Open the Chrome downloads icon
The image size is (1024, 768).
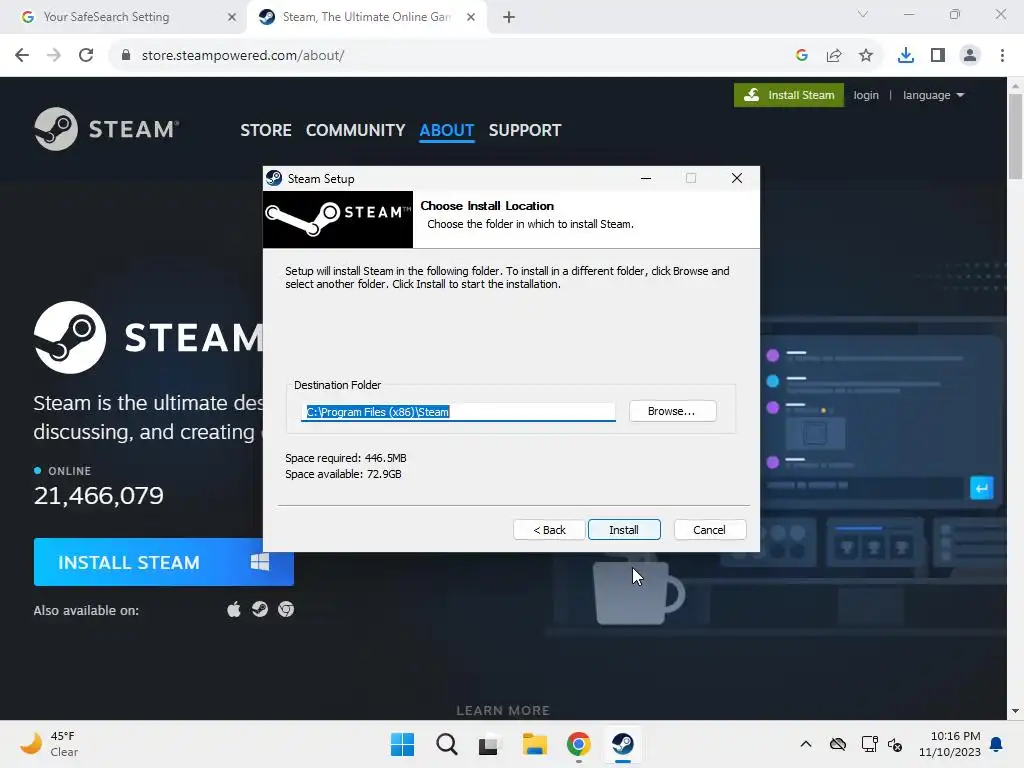906,56
